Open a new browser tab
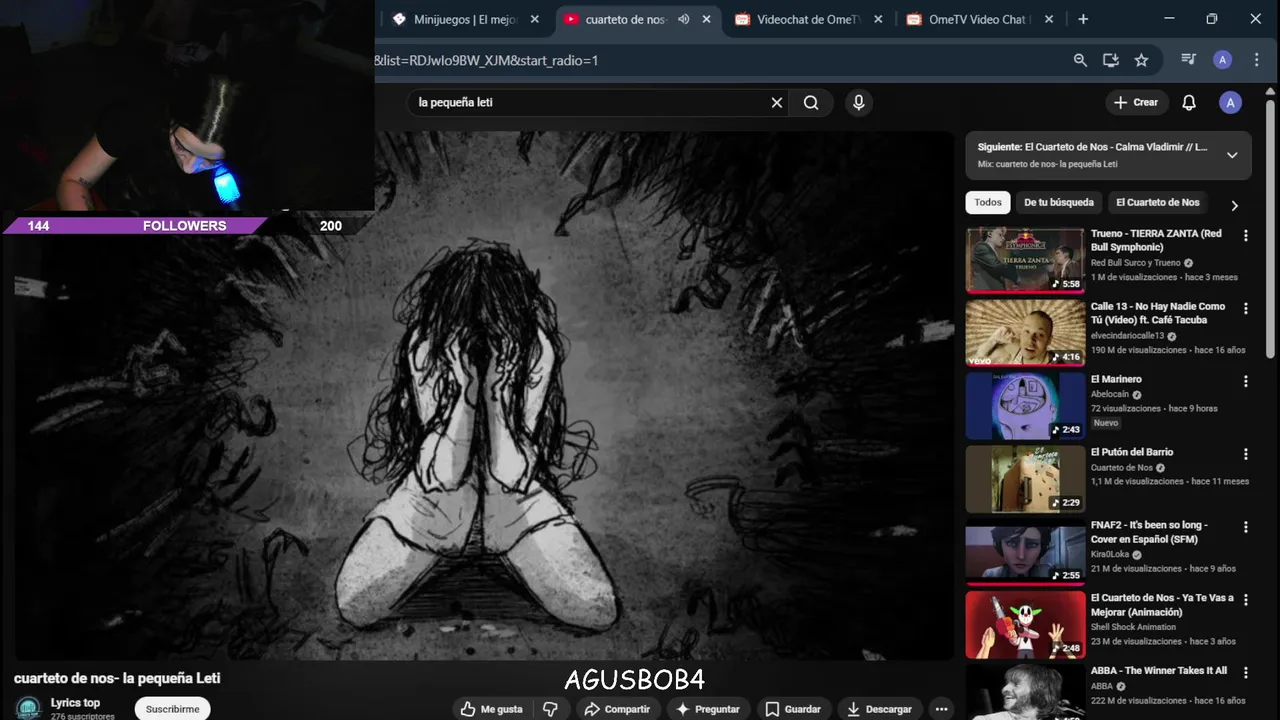The height and width of the screenshot is (720, 1280). click(x=1083, y=19)
